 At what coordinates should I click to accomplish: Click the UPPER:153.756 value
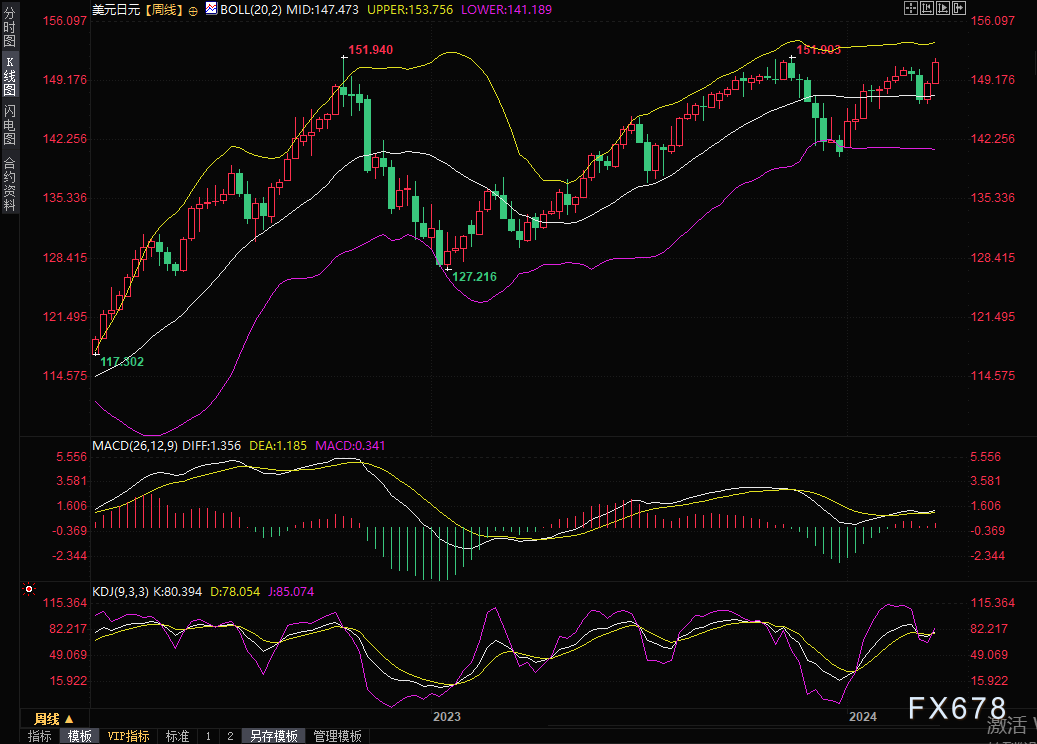click(410, 10)
